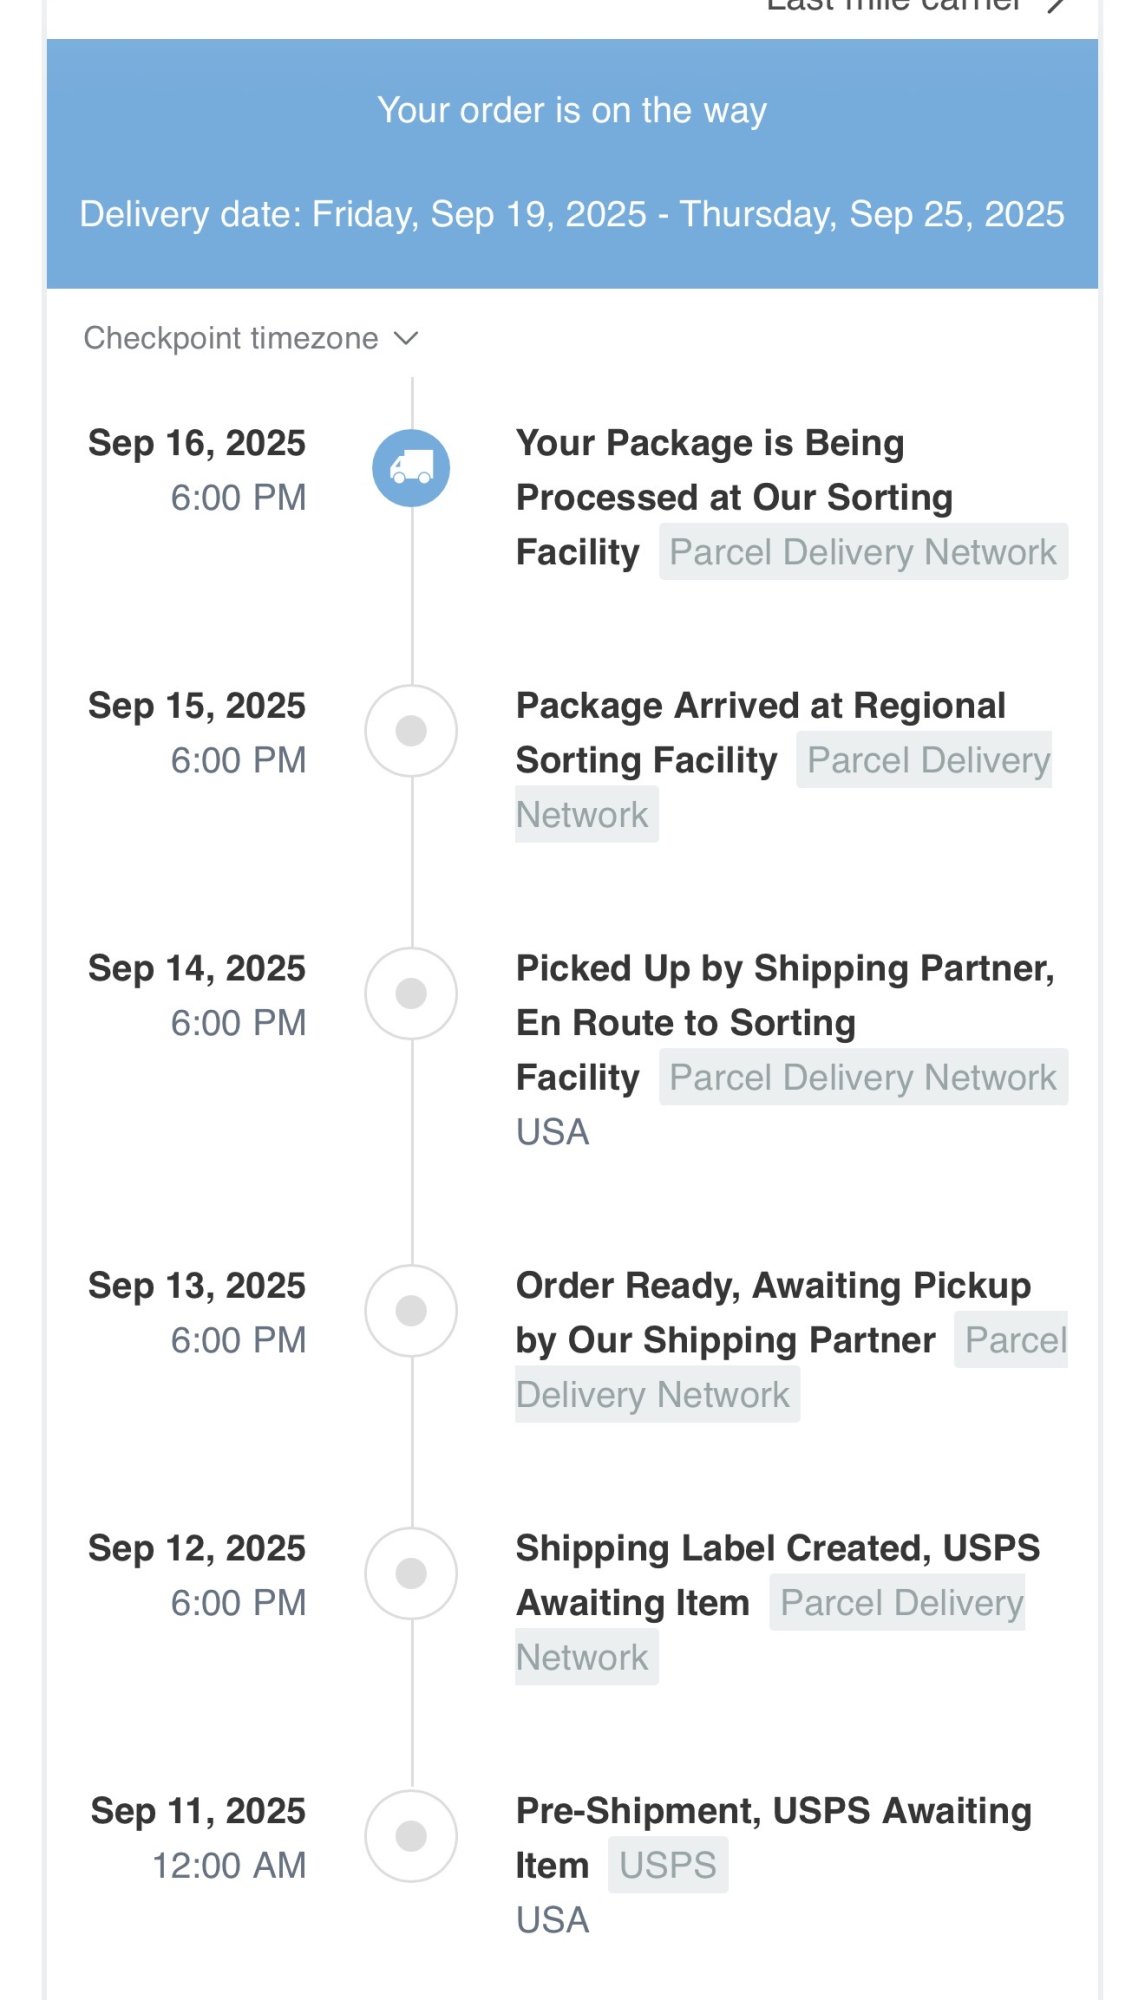Click Parcel Delivery Network tag on Sep 14
Screen dimensions: 1145x2000
(863, 1077)
